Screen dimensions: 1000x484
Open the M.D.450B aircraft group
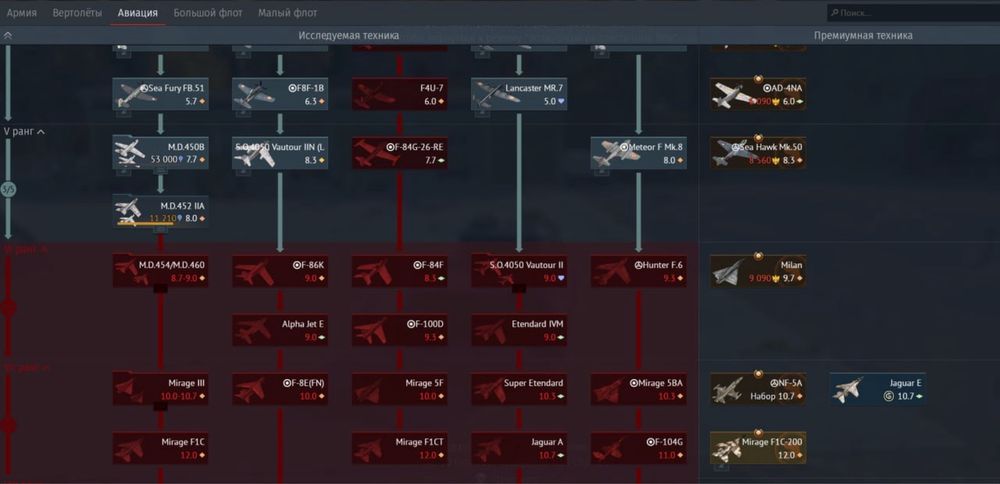160,153
